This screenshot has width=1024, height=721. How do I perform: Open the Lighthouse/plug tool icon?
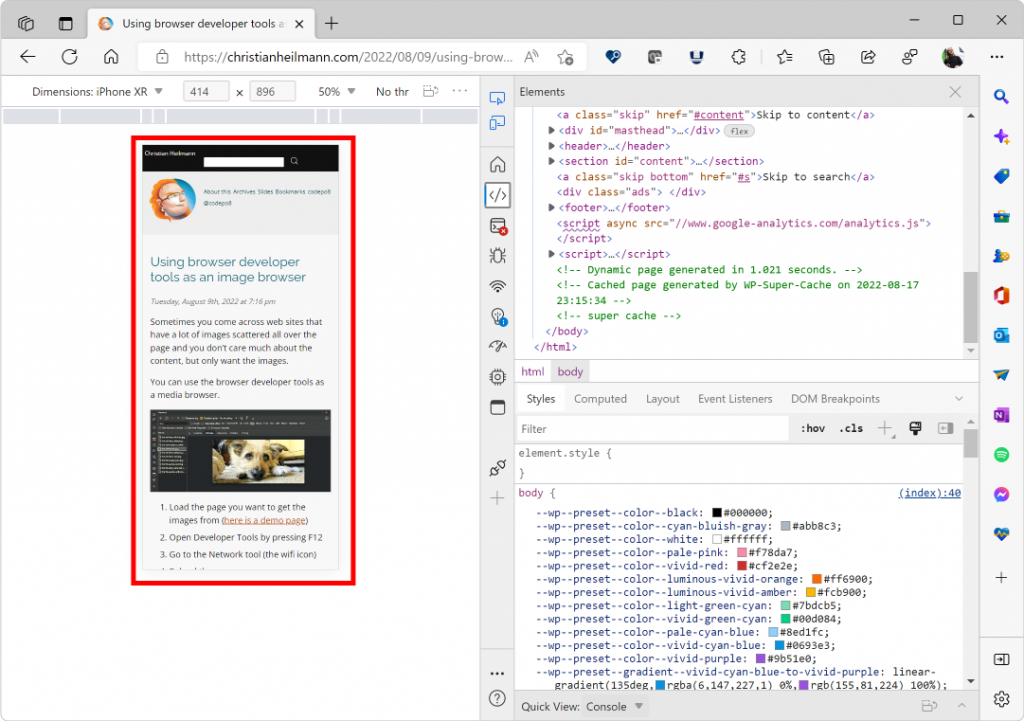497,468
